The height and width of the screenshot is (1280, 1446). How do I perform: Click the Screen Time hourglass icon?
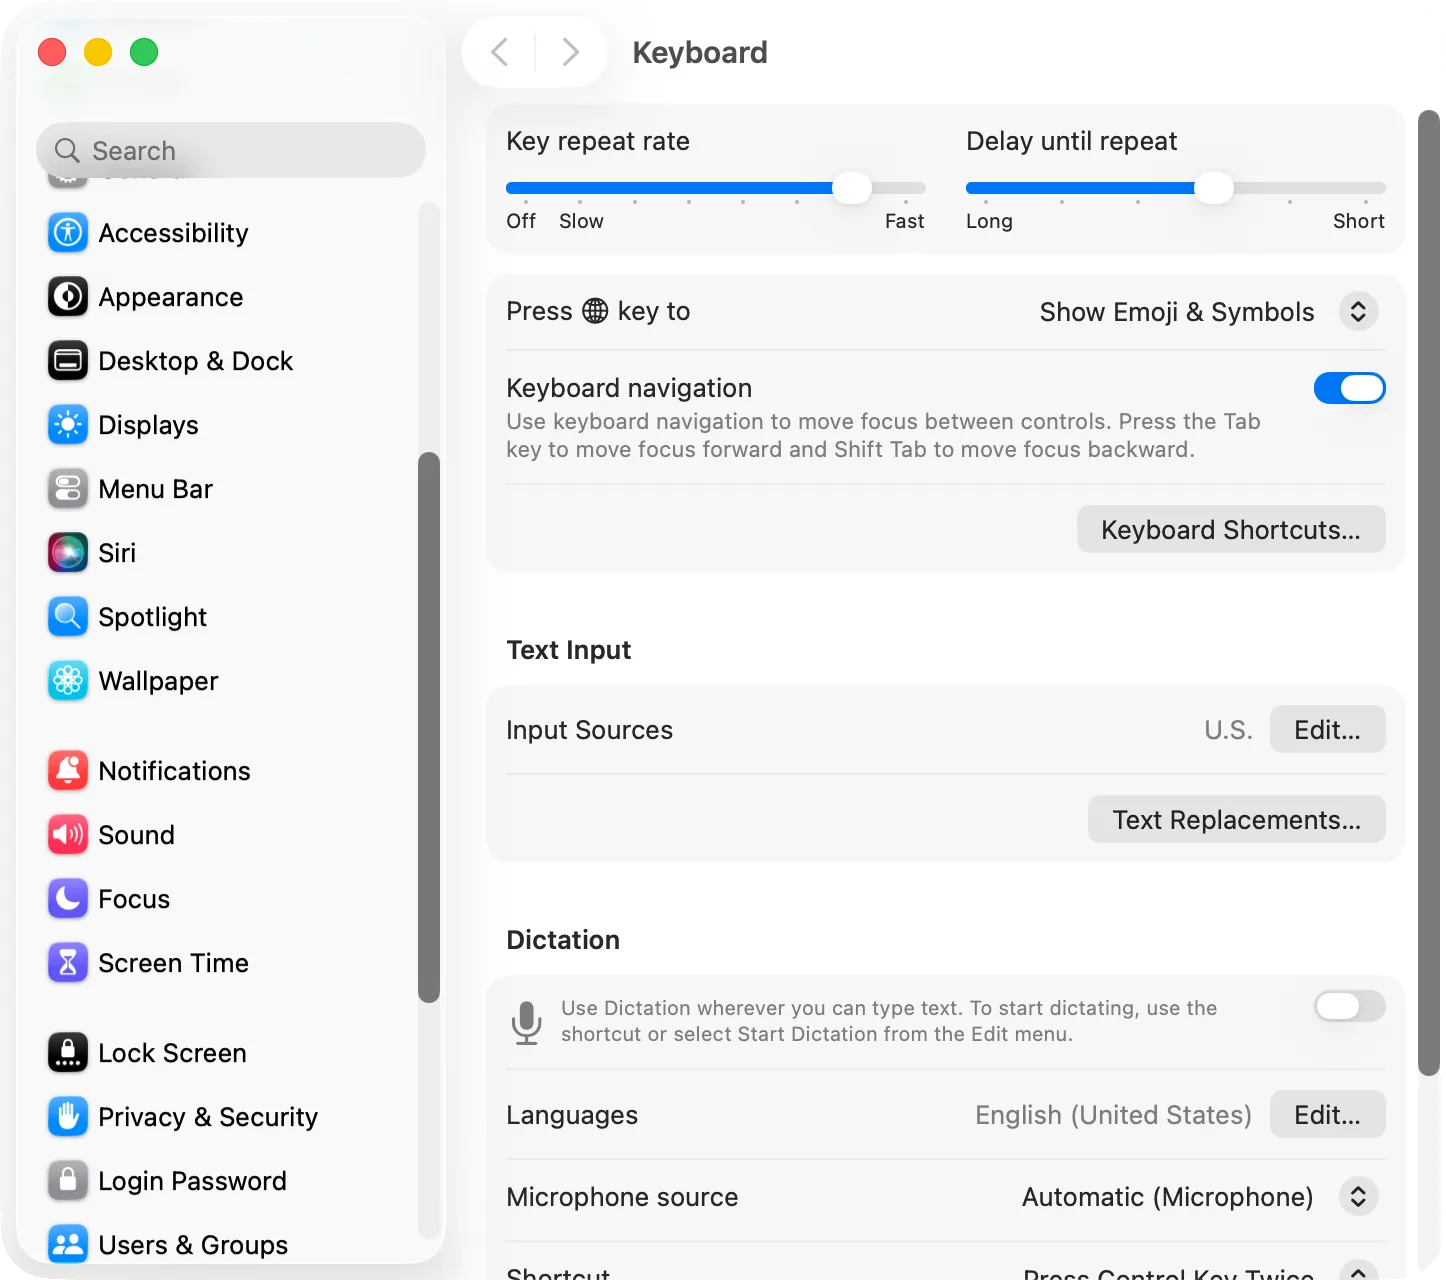[68, 963]
